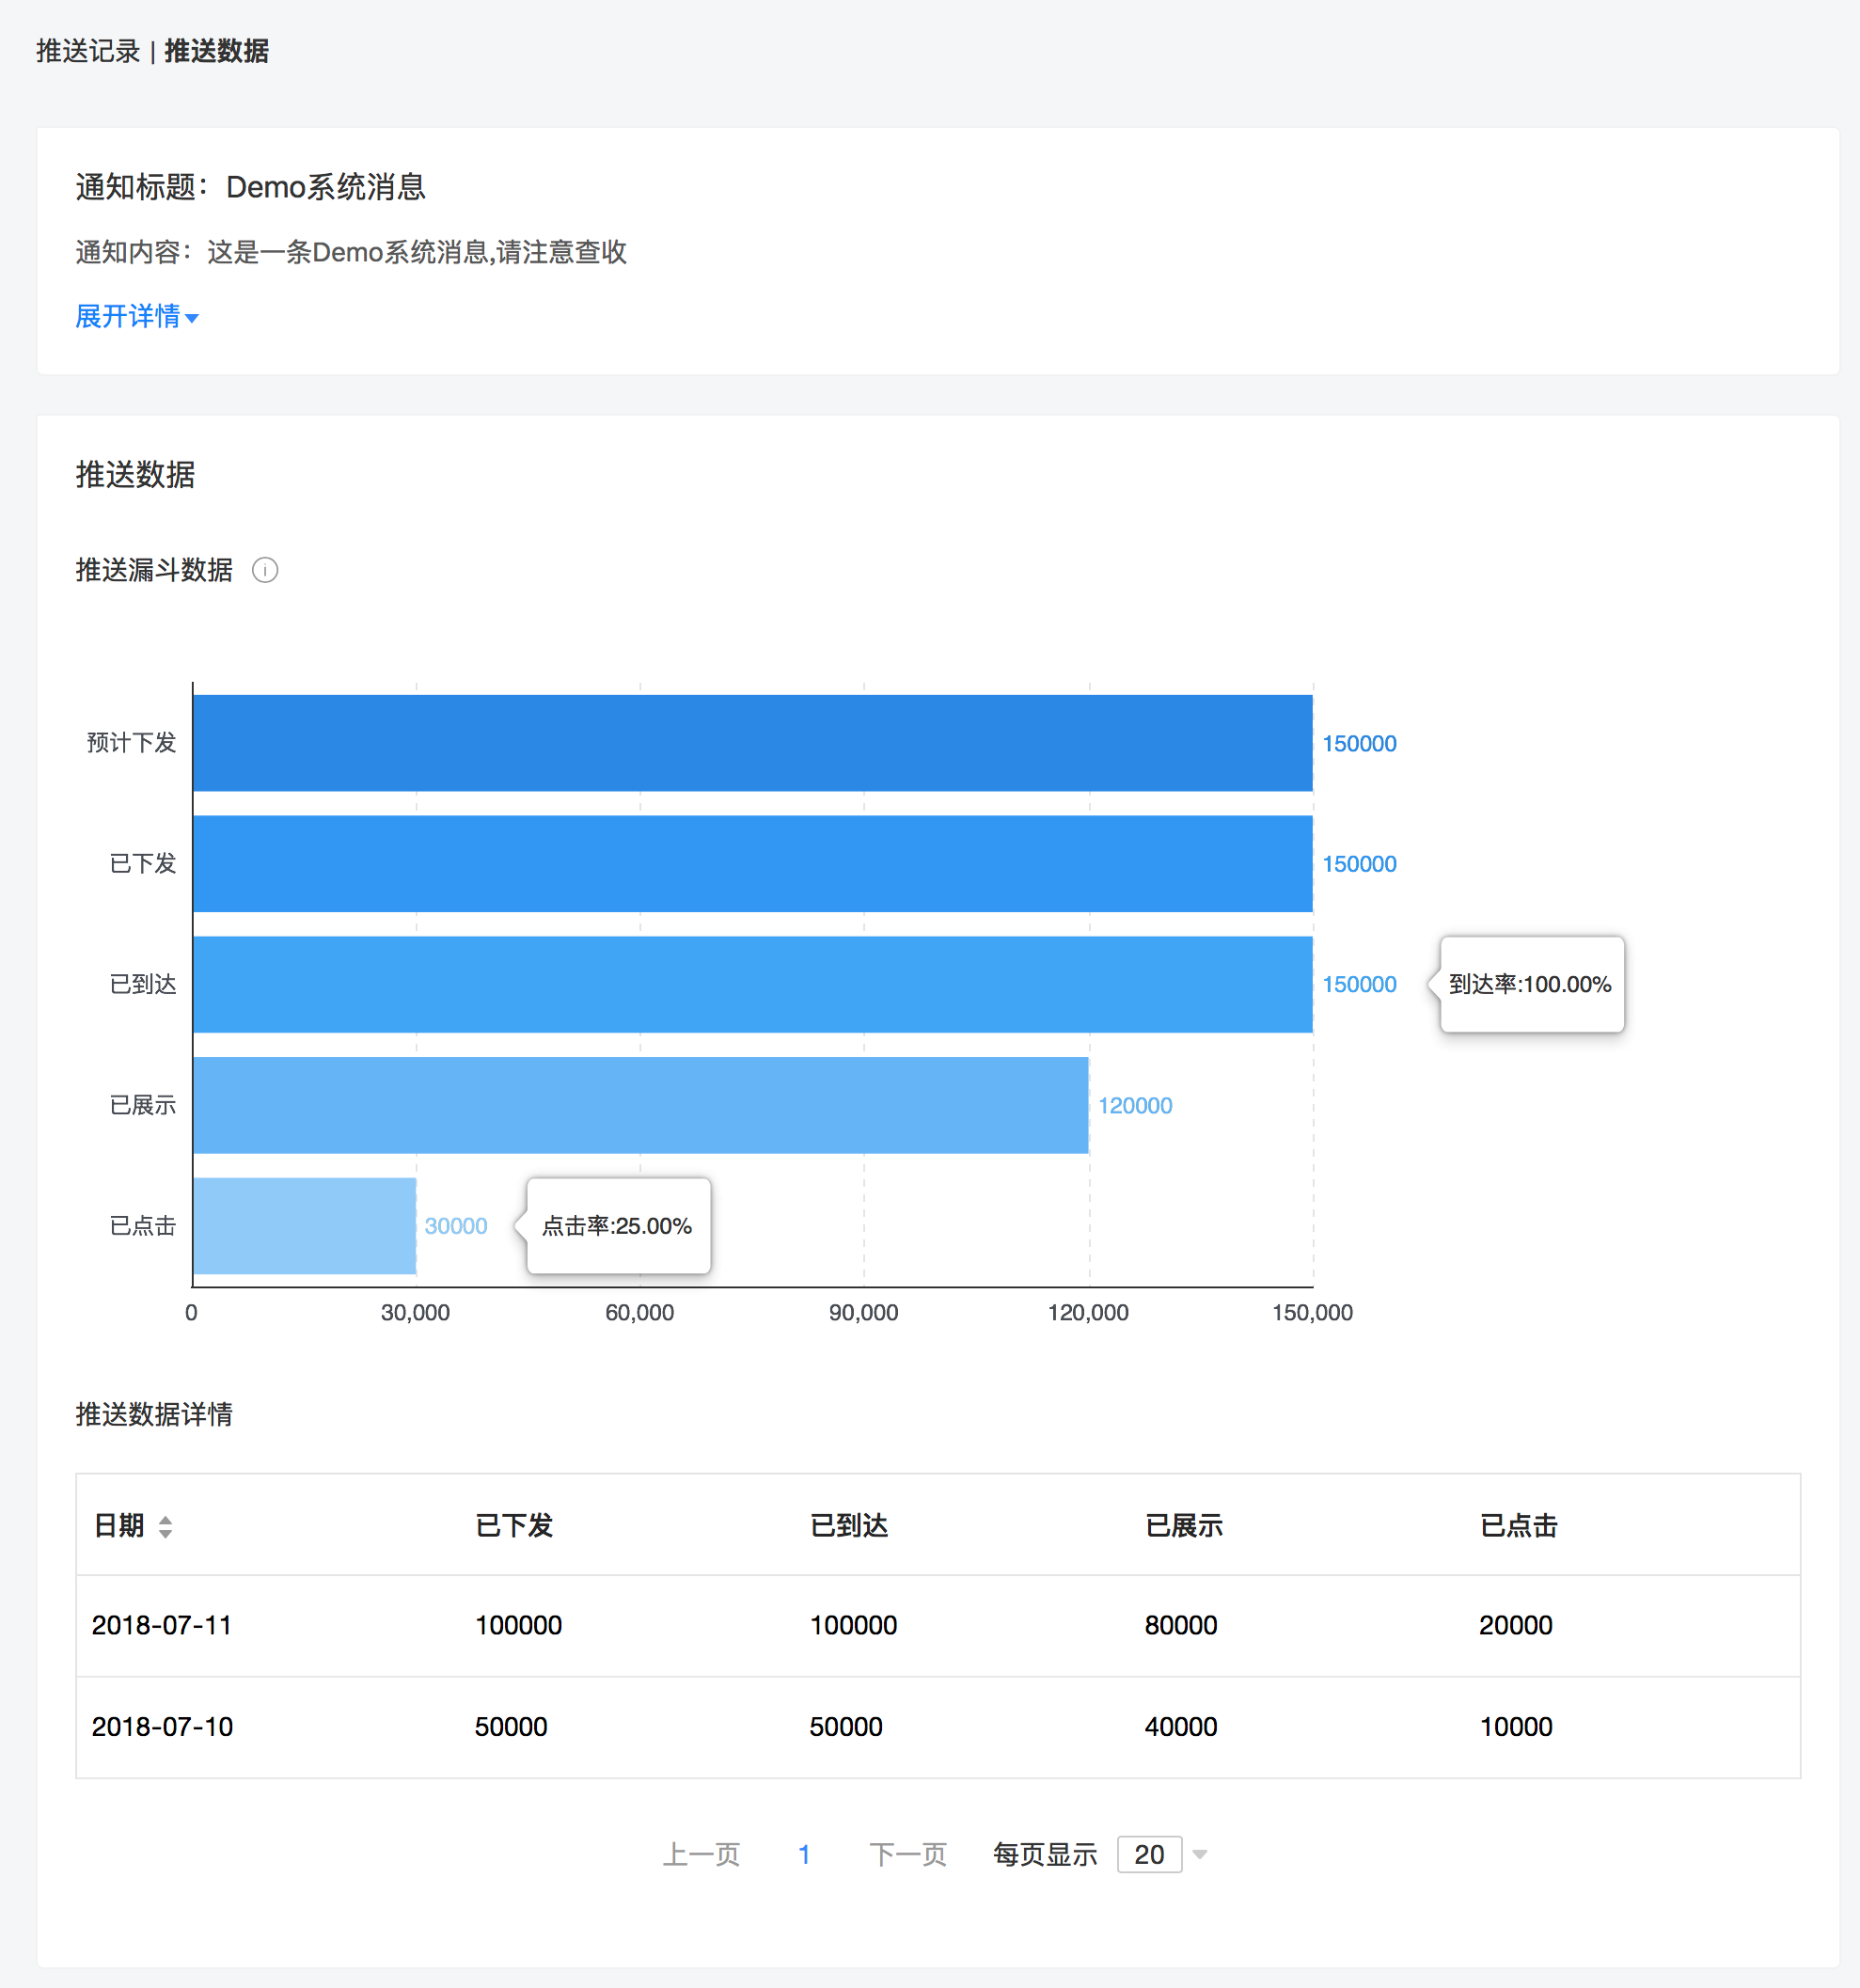
Task: Click the 已到达 bar in funnel chart
Action: click(752, 984)
